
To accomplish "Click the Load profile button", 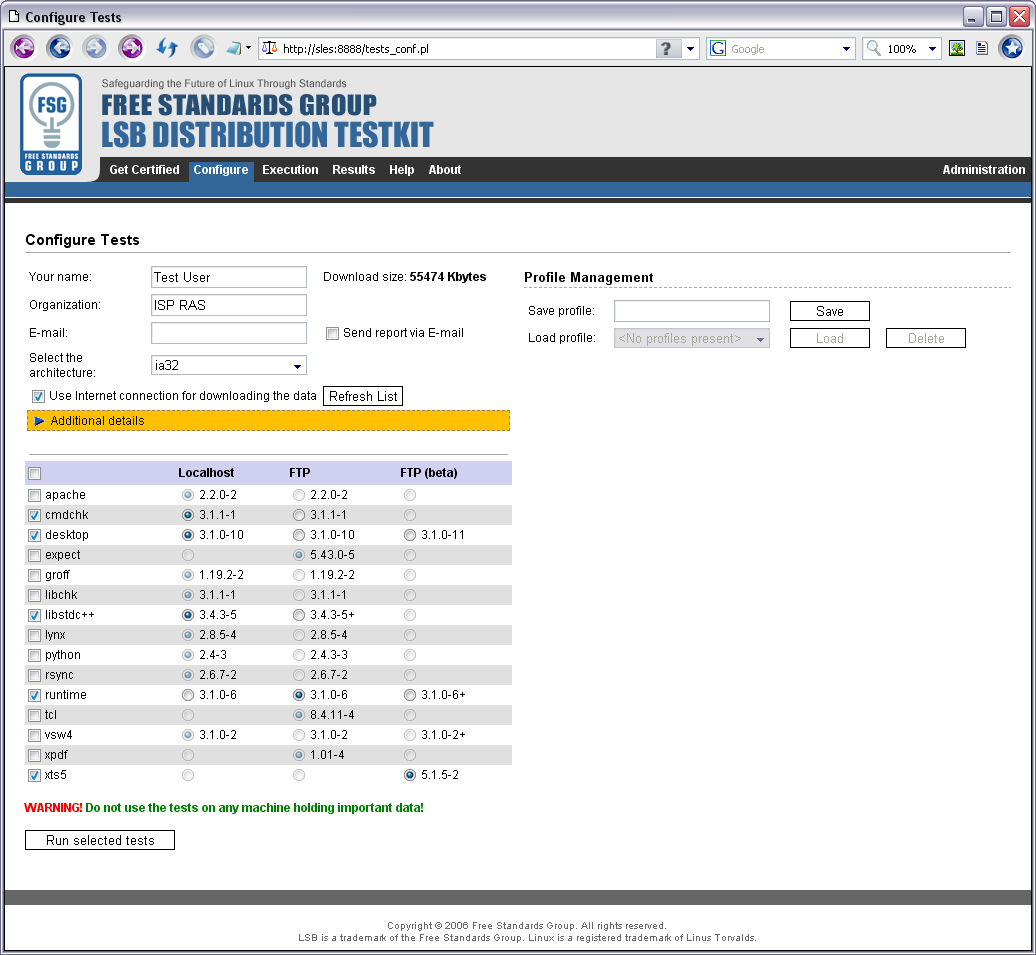I will [x=830, y=338].
